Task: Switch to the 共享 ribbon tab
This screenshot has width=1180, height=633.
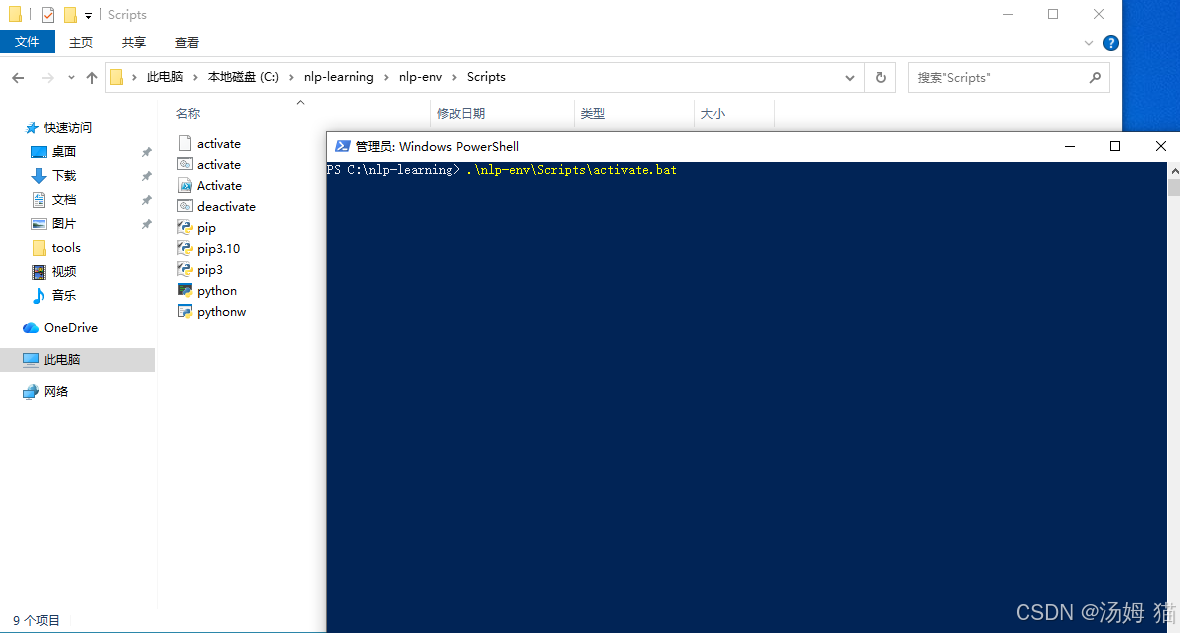Action: [134, 42]
